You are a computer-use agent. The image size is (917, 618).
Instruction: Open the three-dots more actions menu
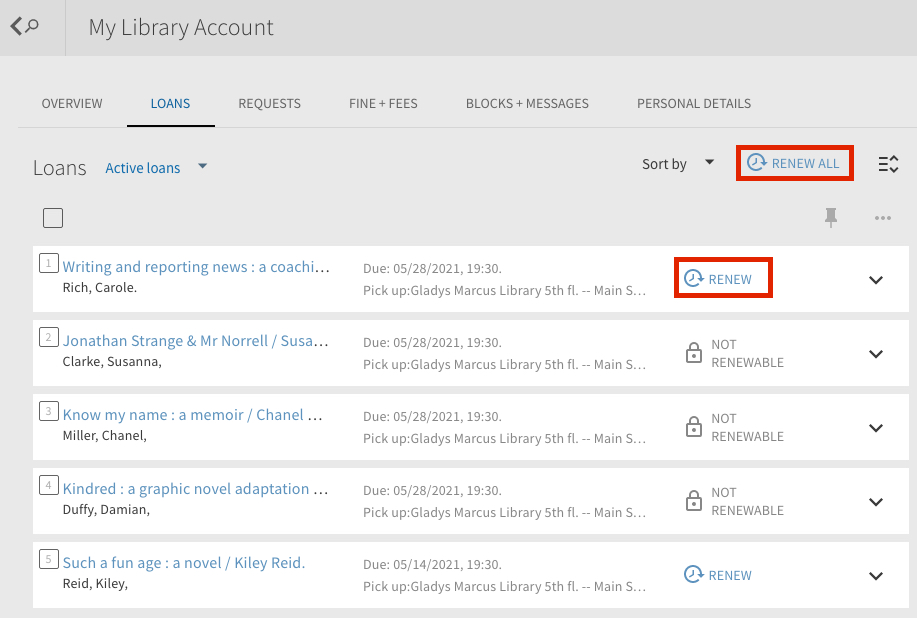[882, 218]
